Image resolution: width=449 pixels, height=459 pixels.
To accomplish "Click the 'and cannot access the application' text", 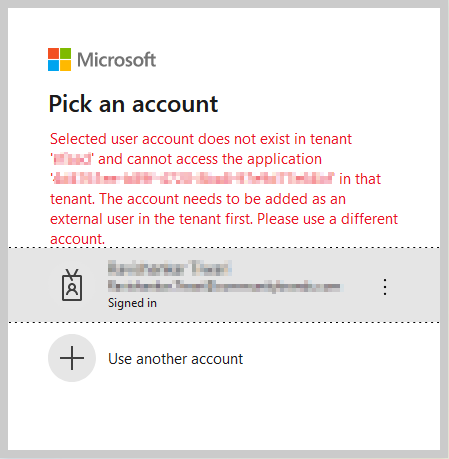I will click(210, 159).
